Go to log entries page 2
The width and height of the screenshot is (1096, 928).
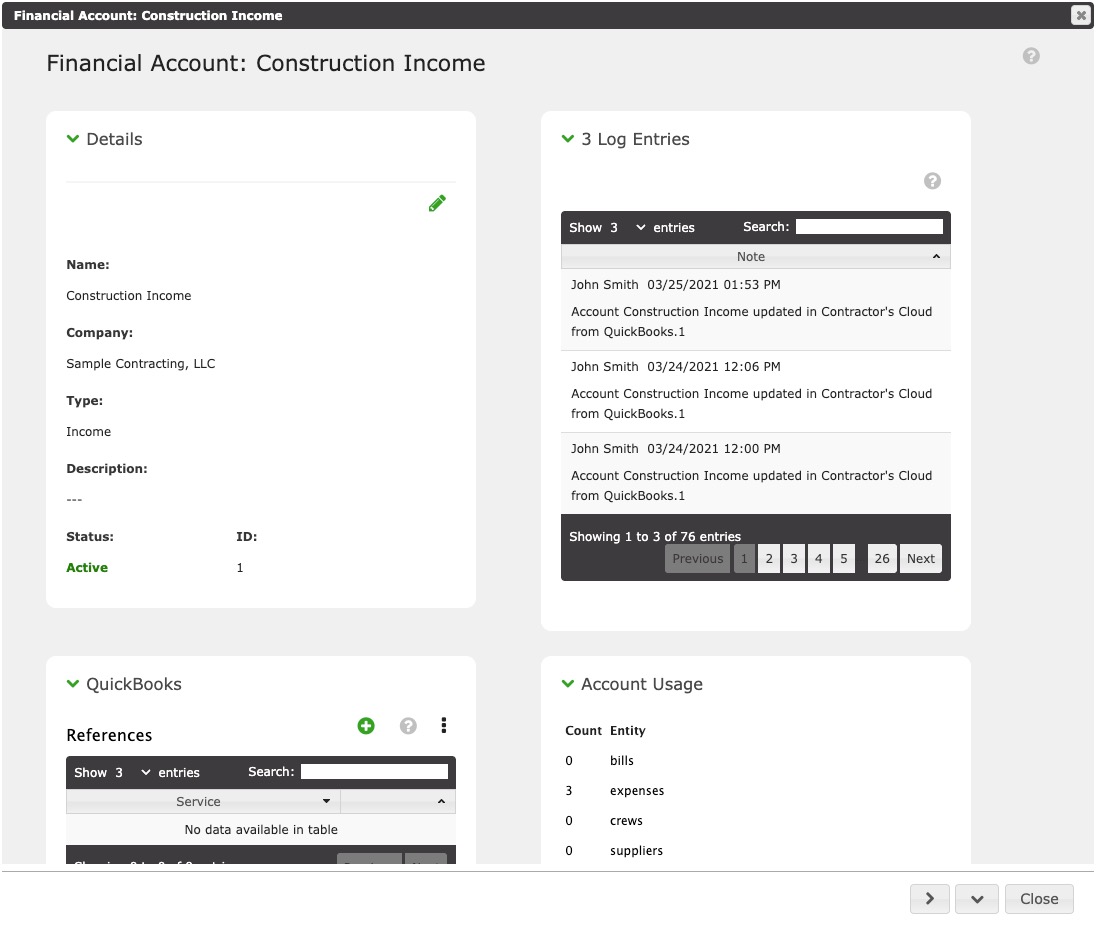point(769,559)
